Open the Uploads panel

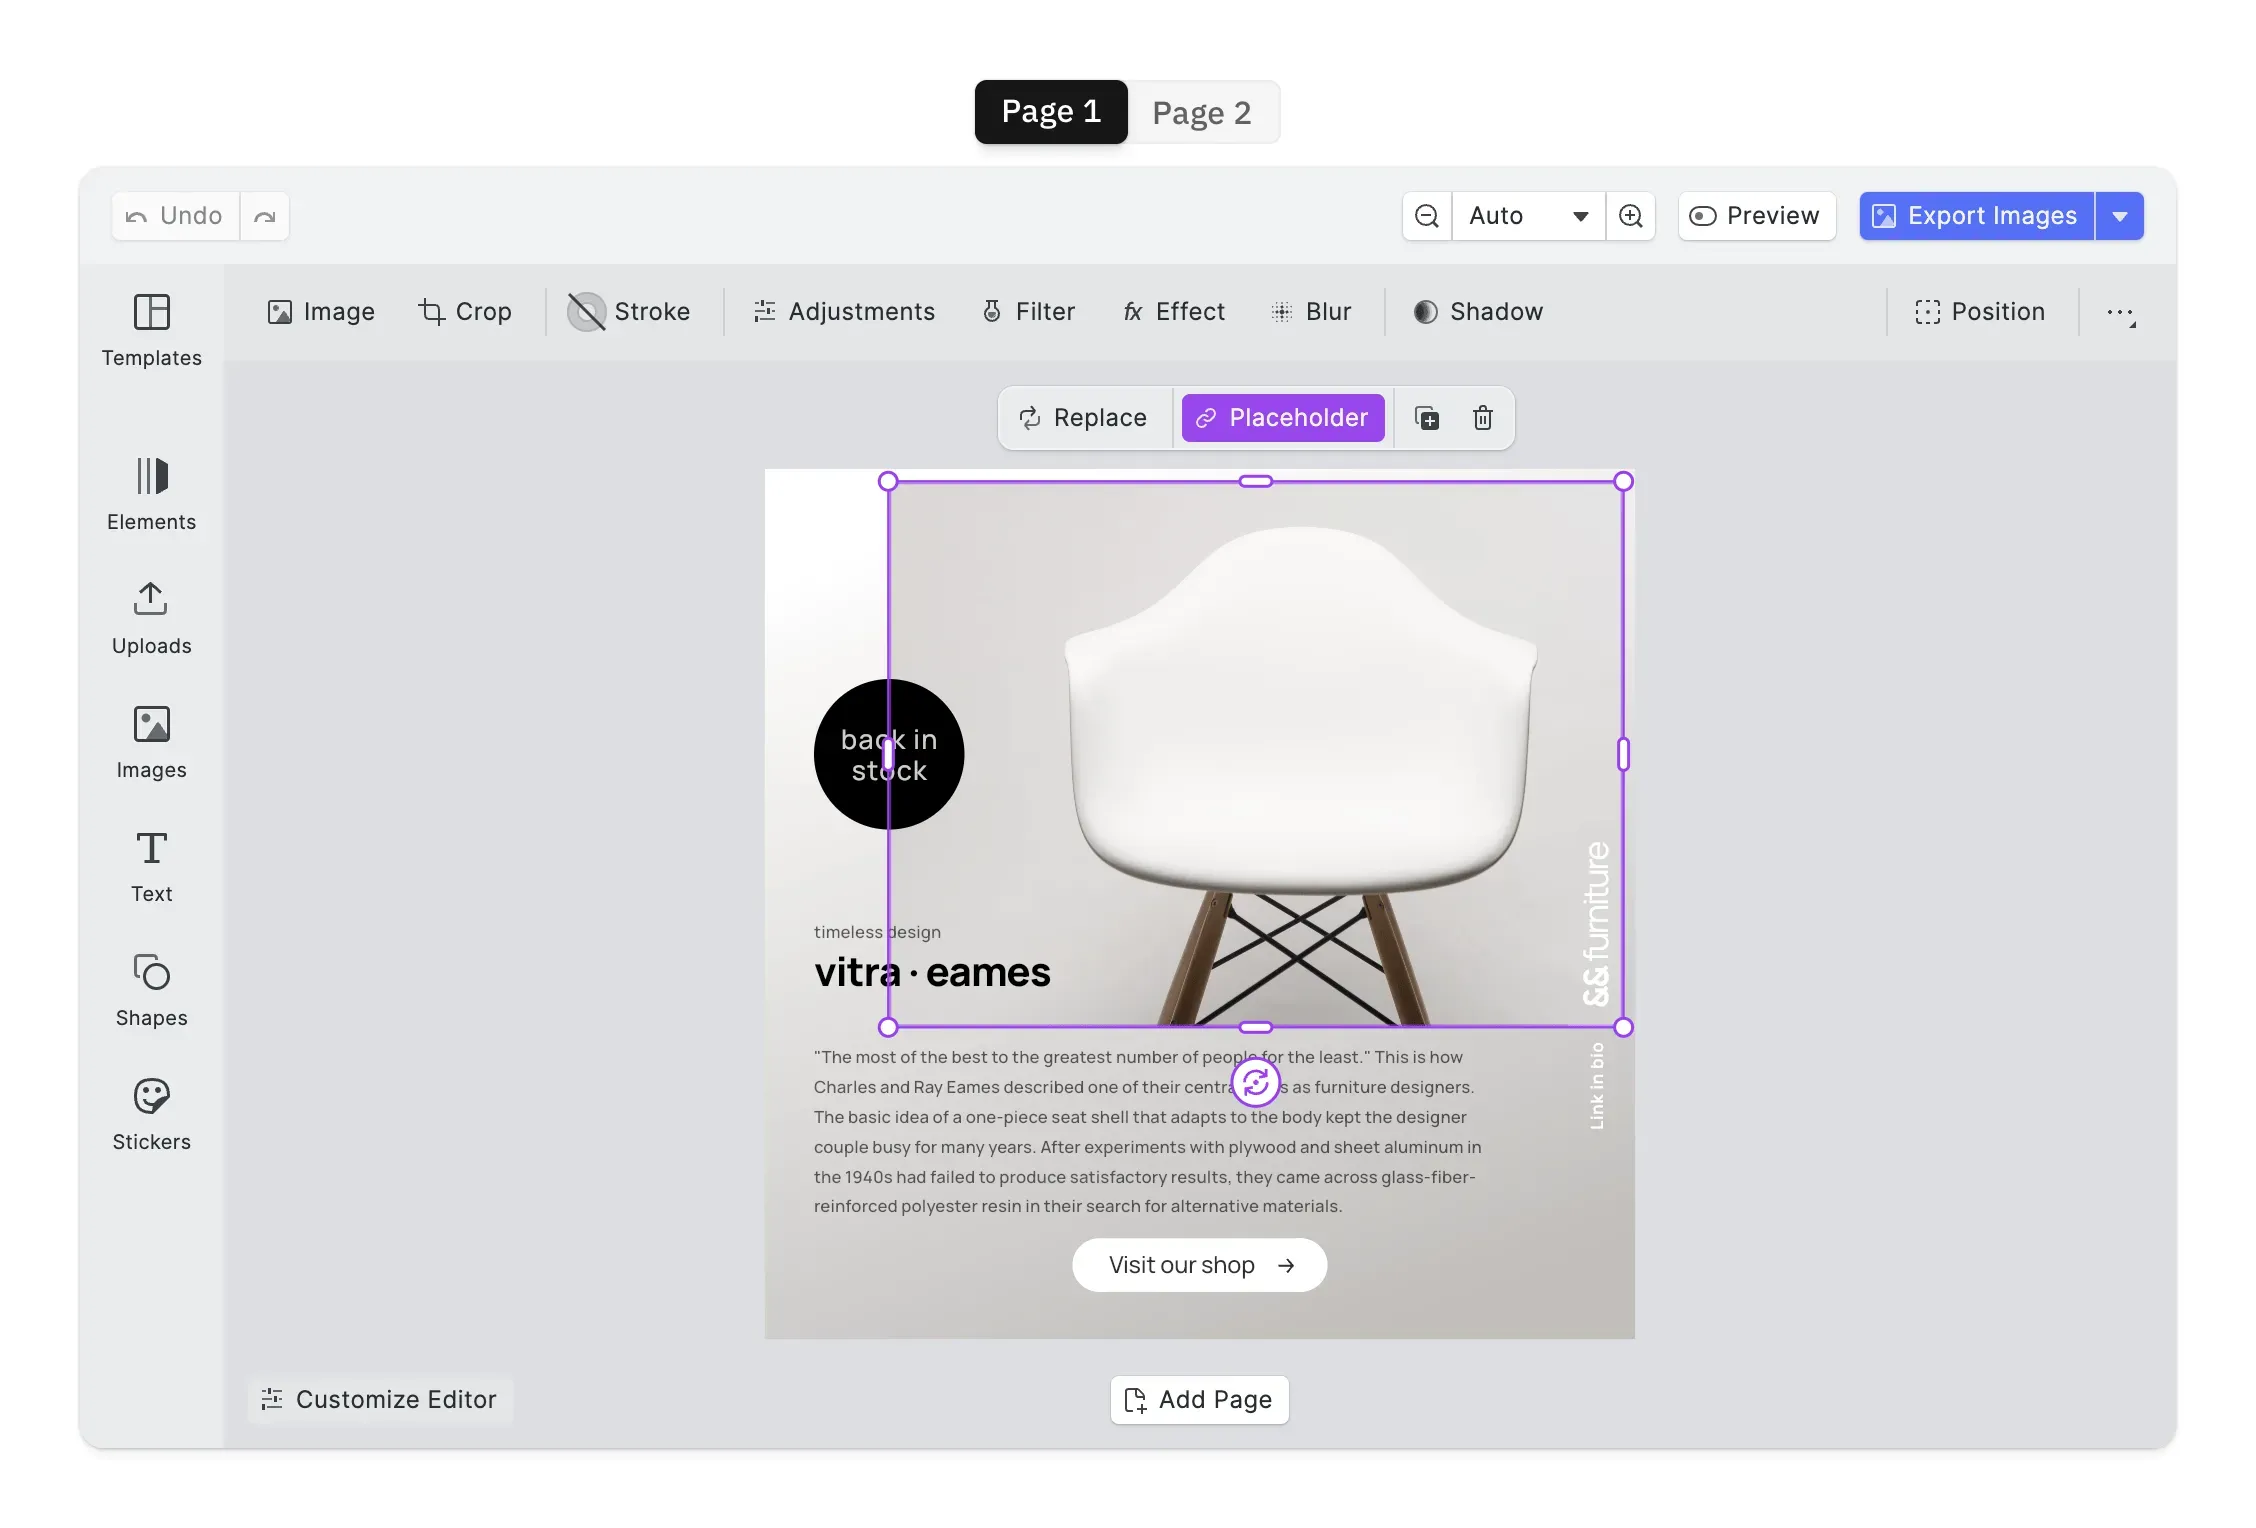point(151,619)
